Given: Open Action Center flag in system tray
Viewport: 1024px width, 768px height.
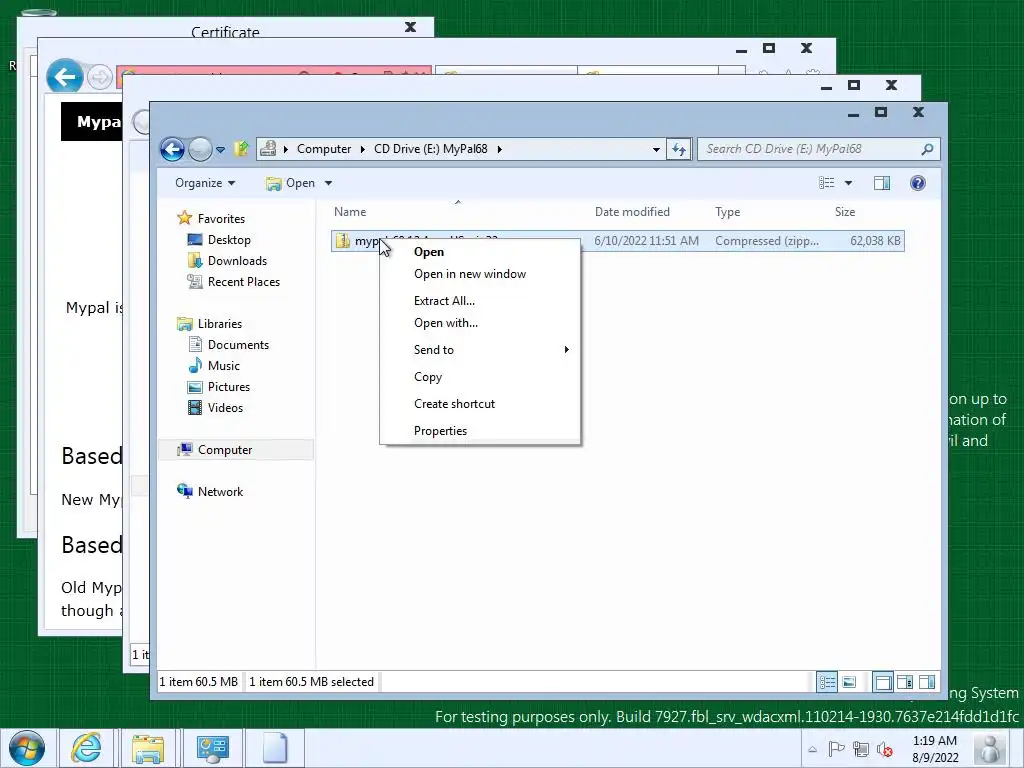Looking at the screenshot, I should click(x=836, y=749).
